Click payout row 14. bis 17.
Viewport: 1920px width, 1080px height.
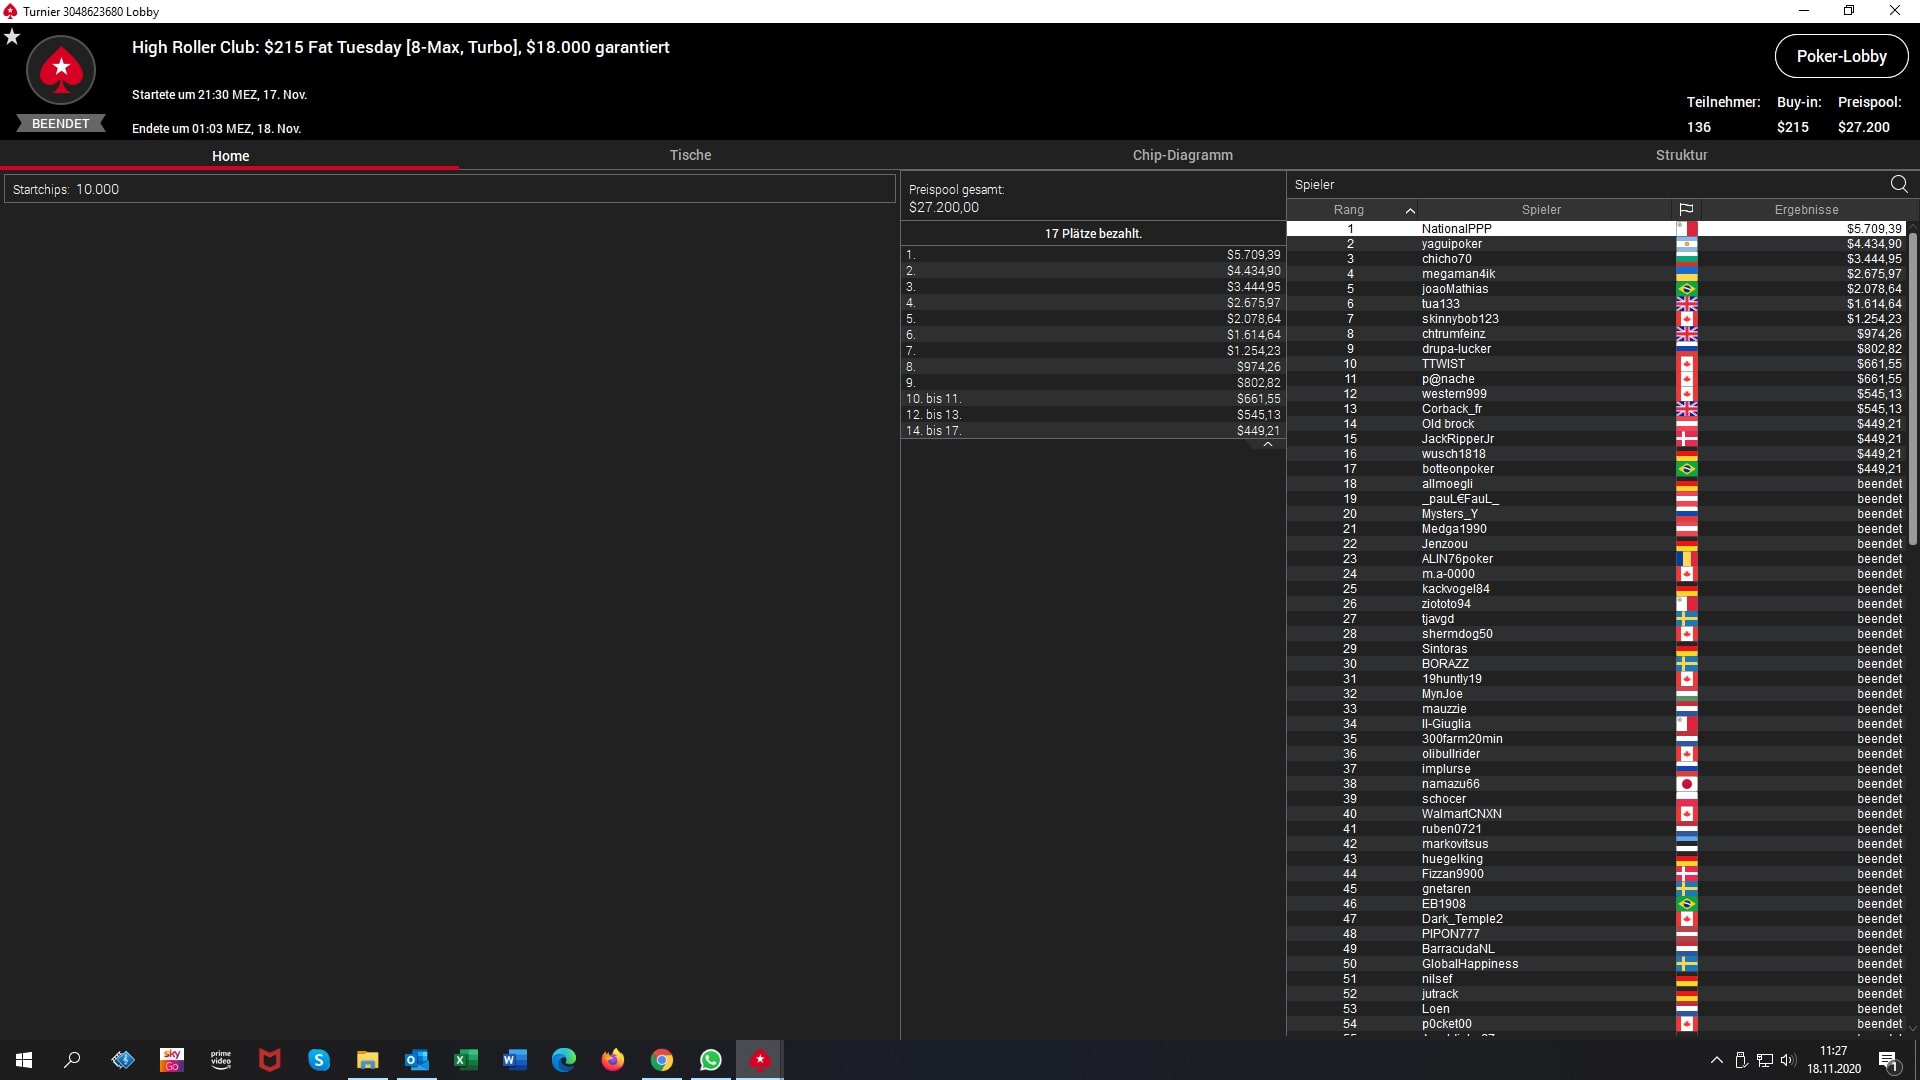click(x=1093, y=431)
